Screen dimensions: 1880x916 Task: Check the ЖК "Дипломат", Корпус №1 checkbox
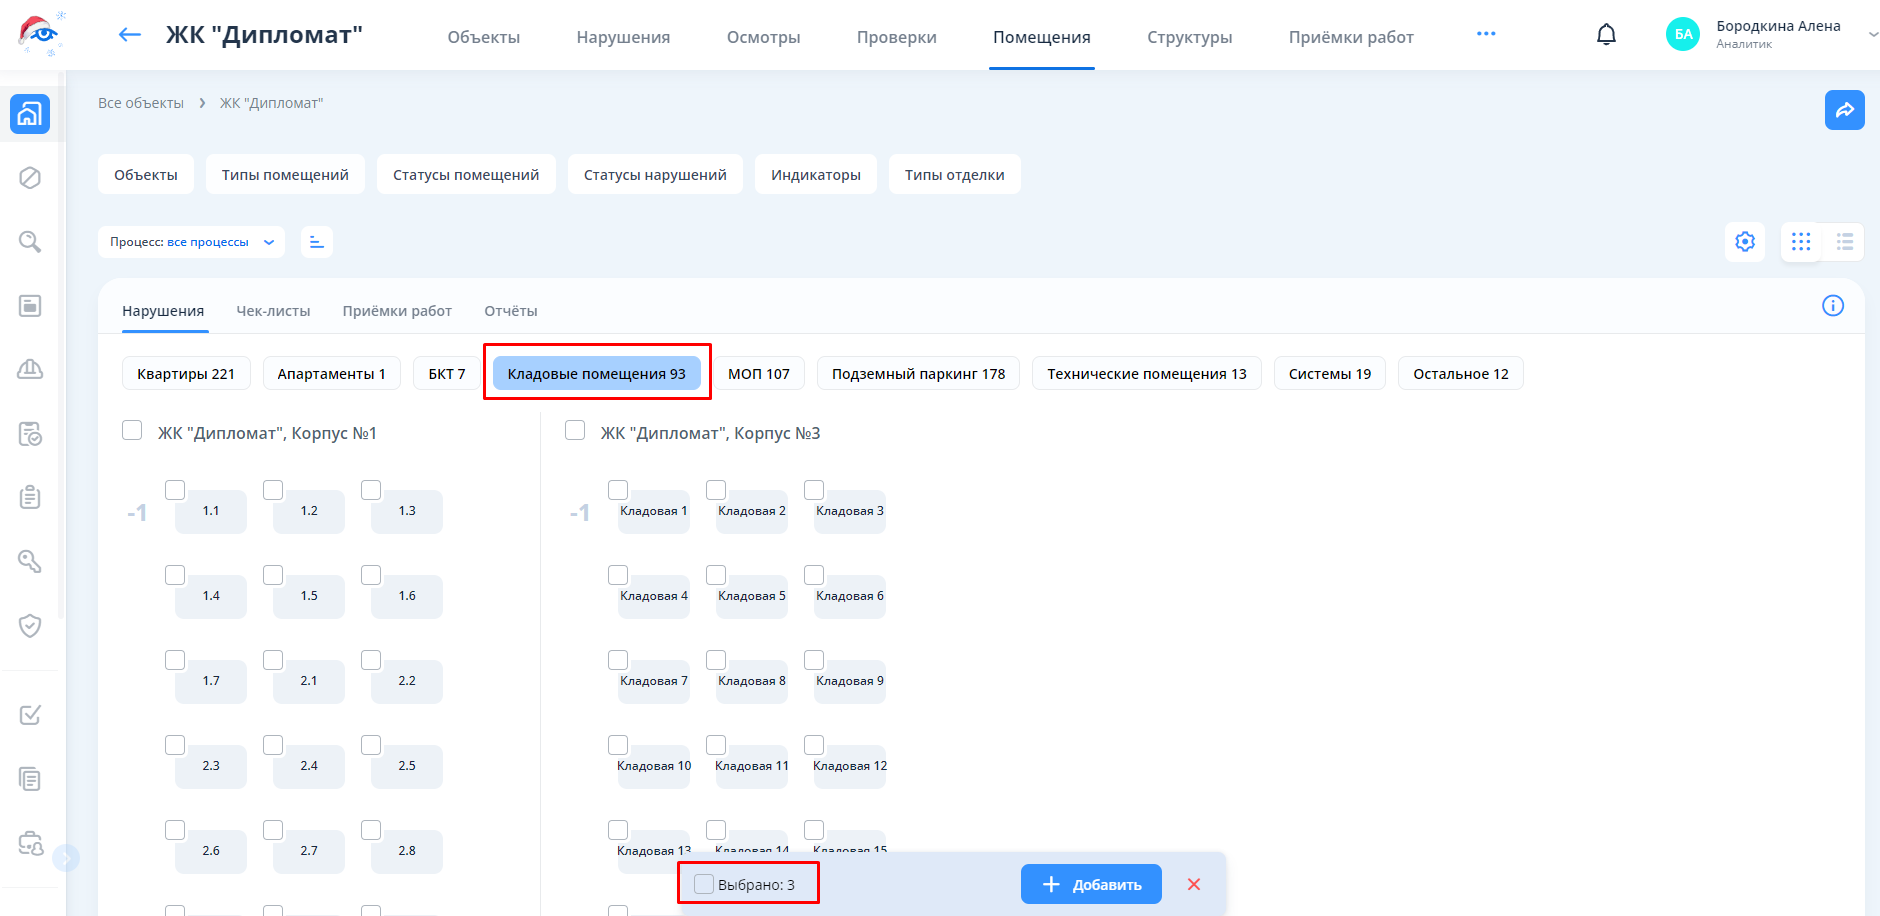[x=132, y=430]
